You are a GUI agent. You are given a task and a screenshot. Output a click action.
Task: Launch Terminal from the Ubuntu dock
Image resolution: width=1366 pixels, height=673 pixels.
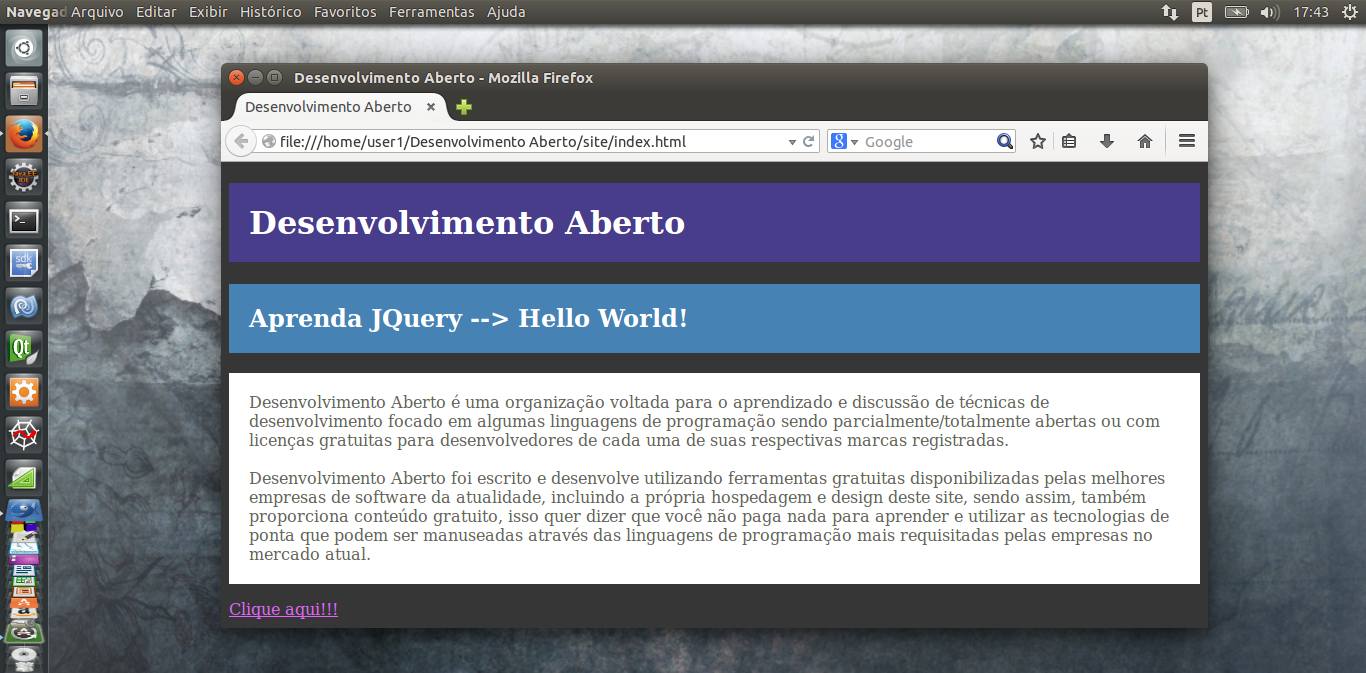24,220
